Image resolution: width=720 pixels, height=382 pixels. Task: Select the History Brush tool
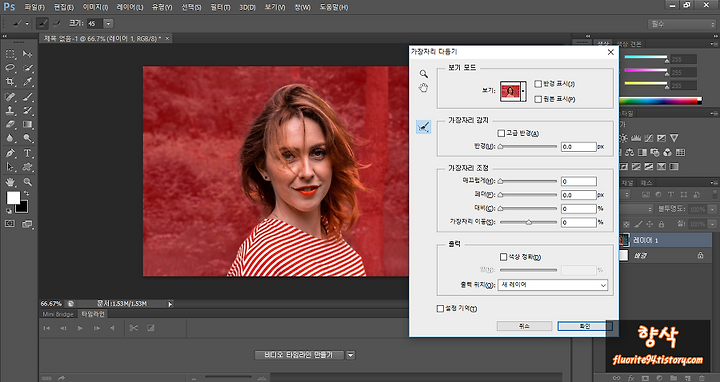pos(28,111)
